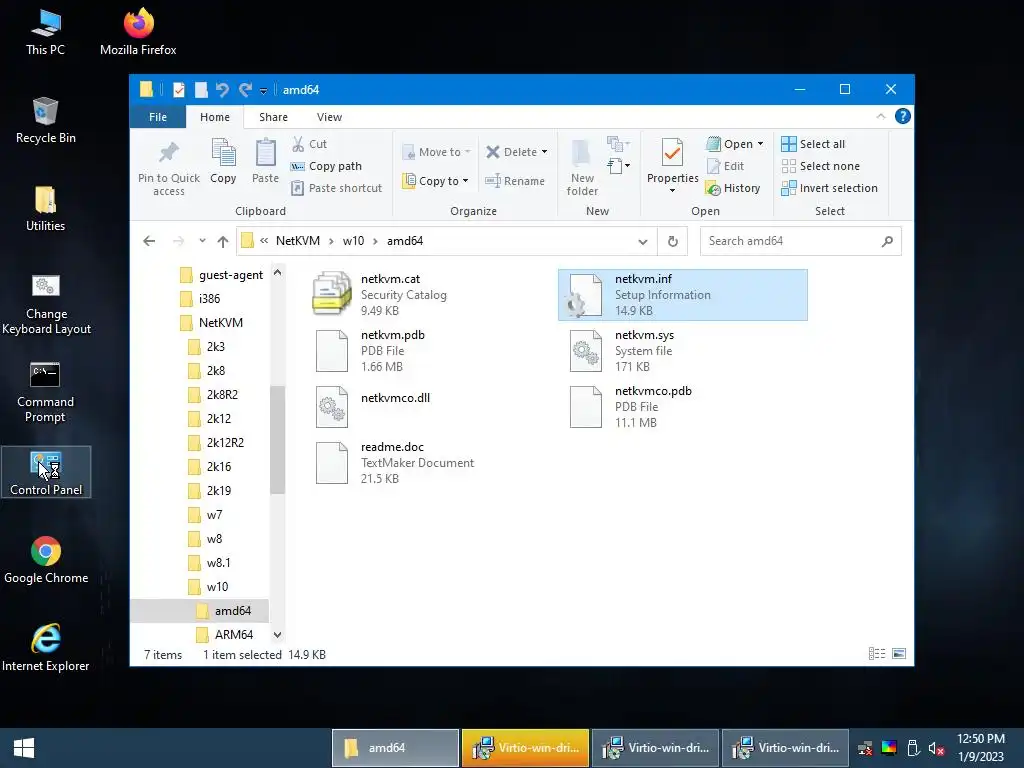Open recent locations dropdown arrow
The height and width of the screenshot is (768, 1024).
click(x=202, y=241)
